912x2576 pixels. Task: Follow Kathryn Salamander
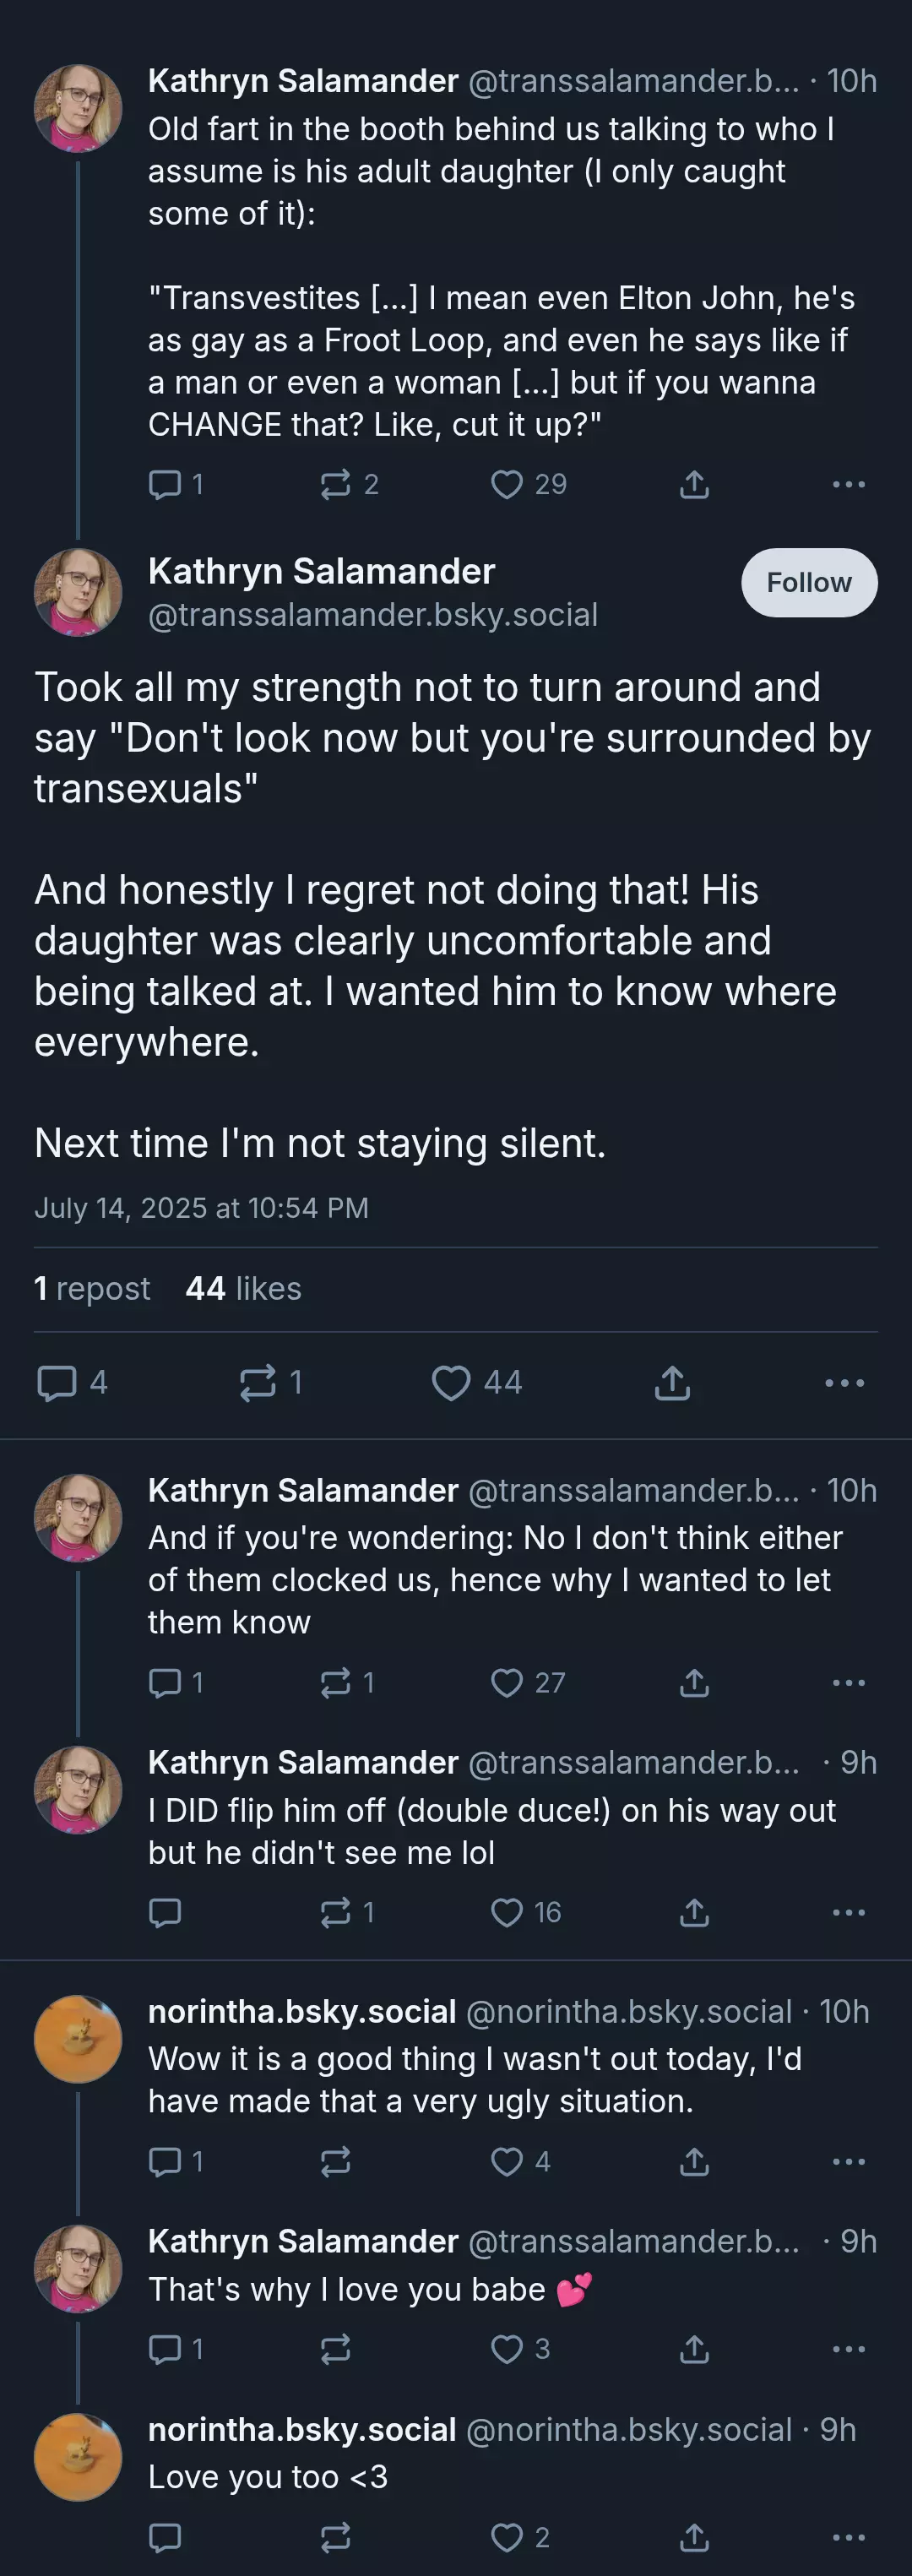pyautogui.click(x=809, y=582)
